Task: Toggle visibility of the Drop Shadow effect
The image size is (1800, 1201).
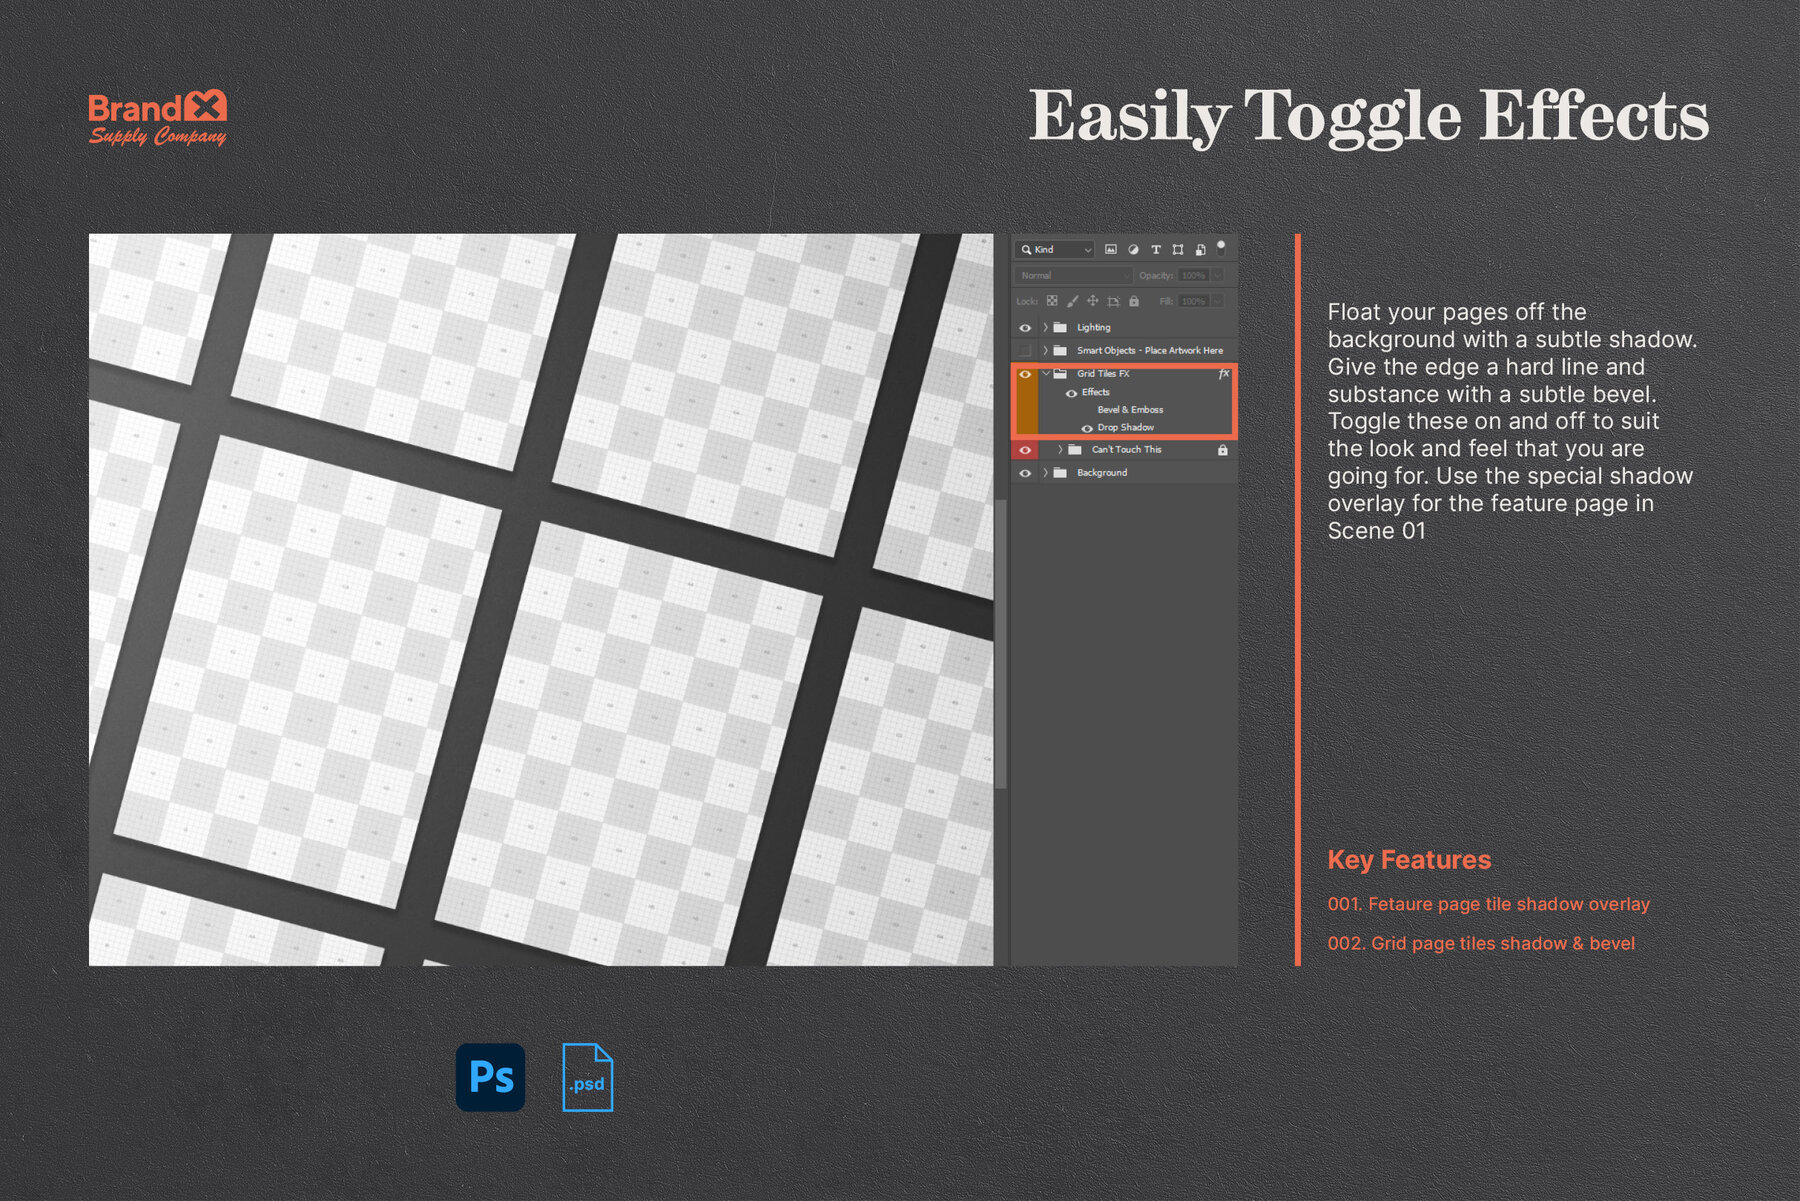Action: [1086, 428]
